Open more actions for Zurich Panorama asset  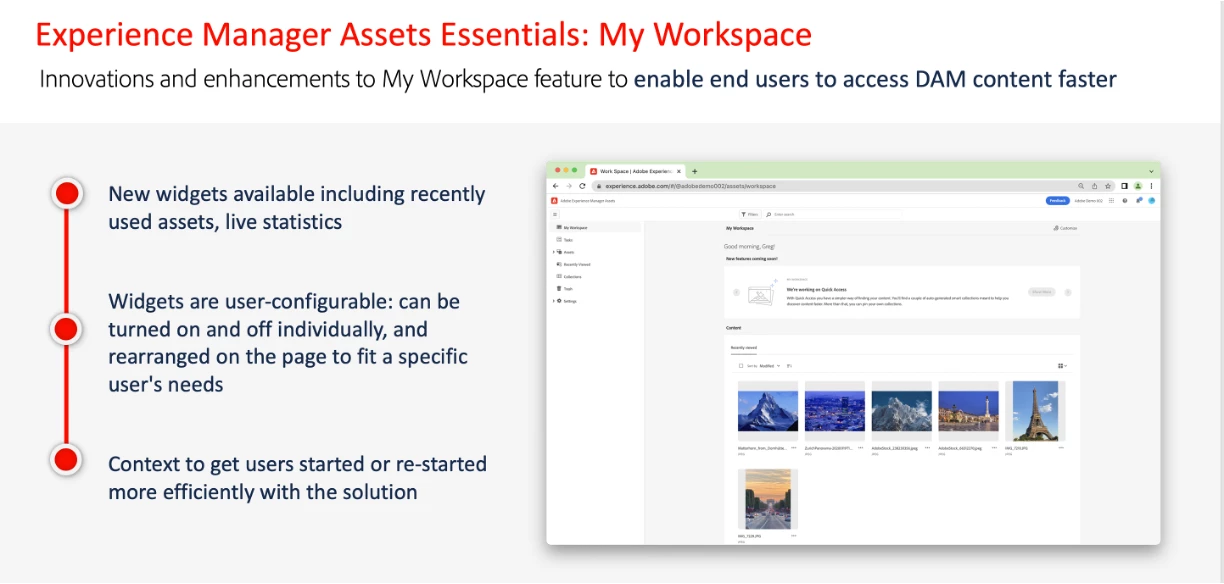(860, 448)
